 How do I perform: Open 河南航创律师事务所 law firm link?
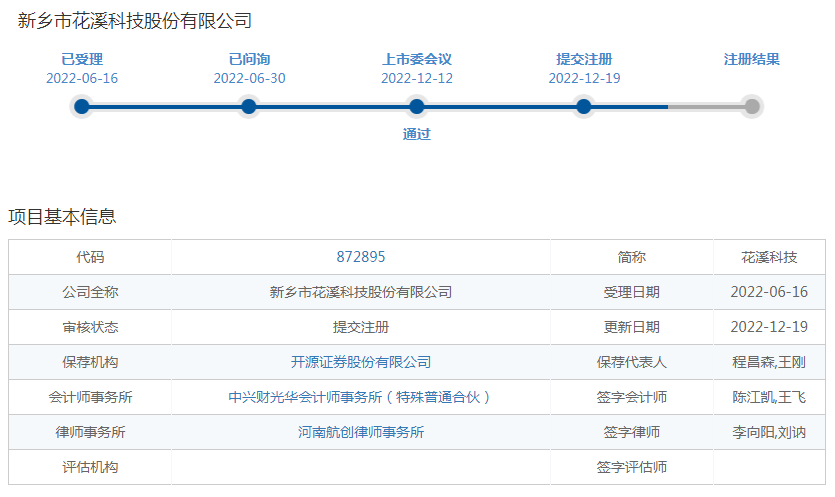pyautogui.click(x=361, y=432)
